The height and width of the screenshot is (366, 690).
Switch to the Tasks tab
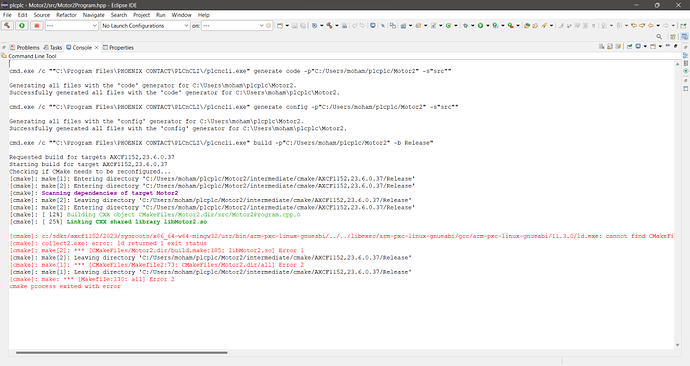(x=53, y=47)
